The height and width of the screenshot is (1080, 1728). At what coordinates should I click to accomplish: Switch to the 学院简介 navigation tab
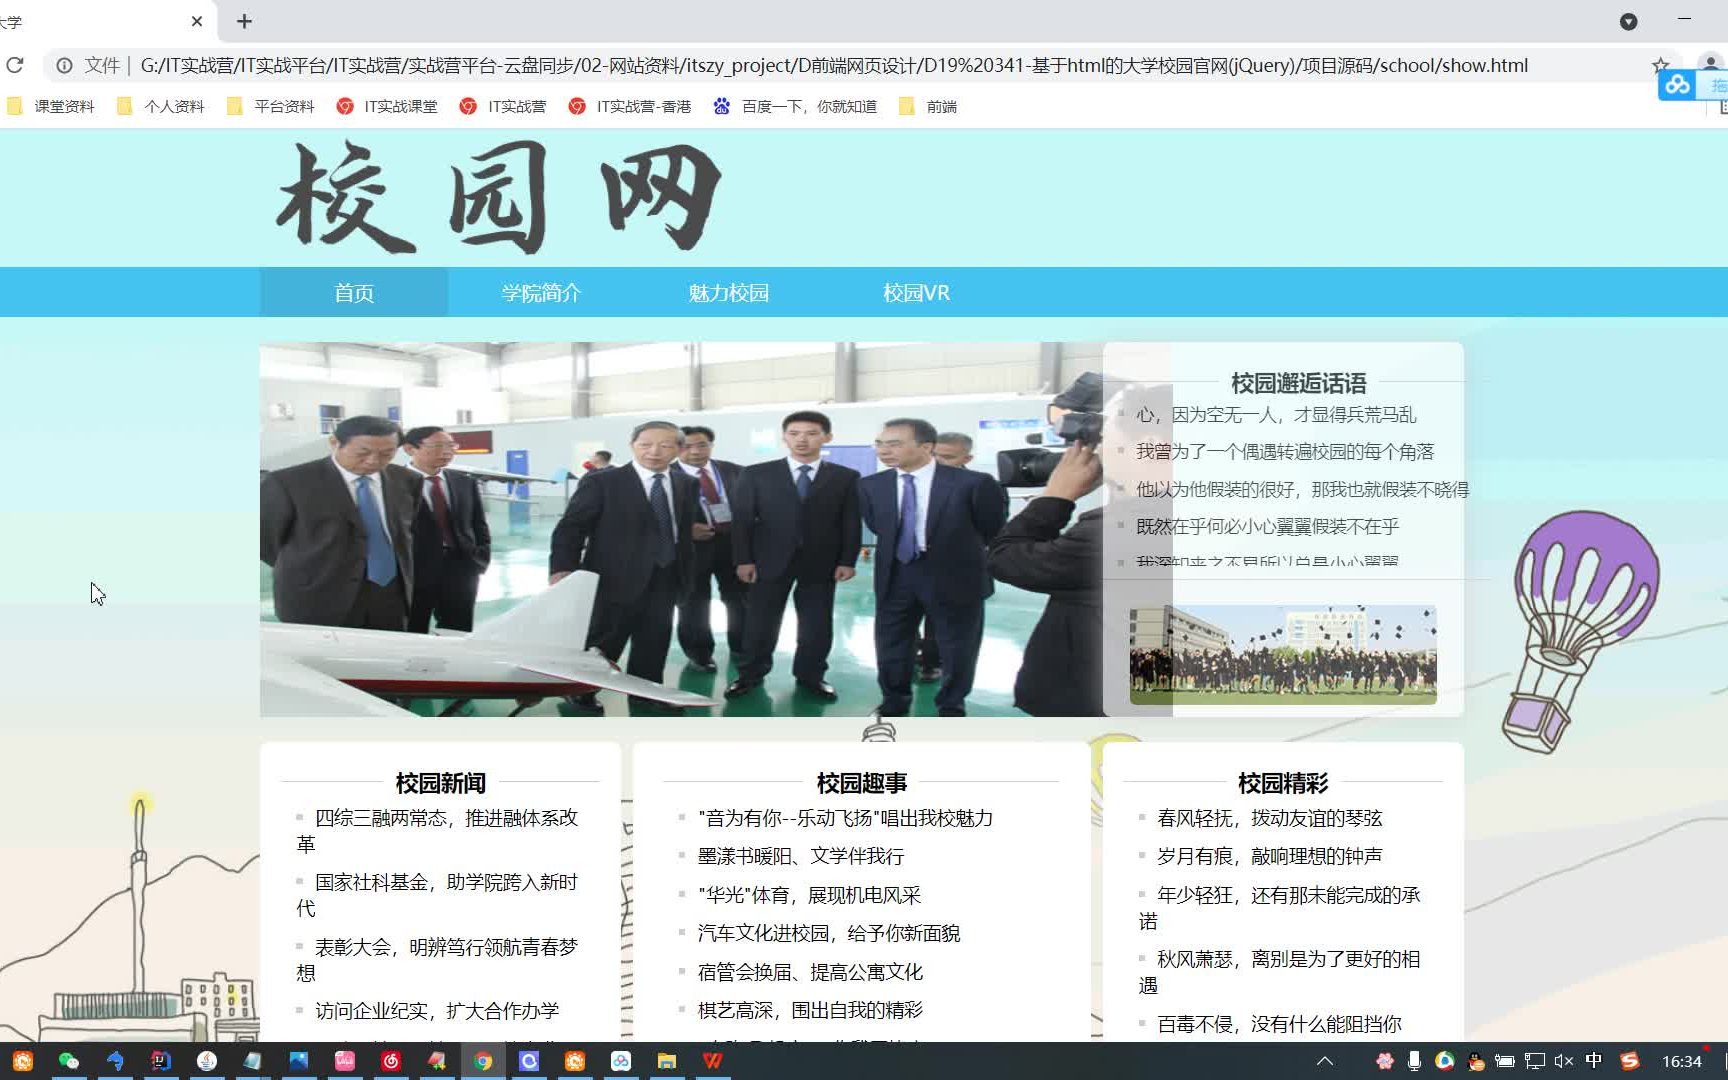click(541, 292)
